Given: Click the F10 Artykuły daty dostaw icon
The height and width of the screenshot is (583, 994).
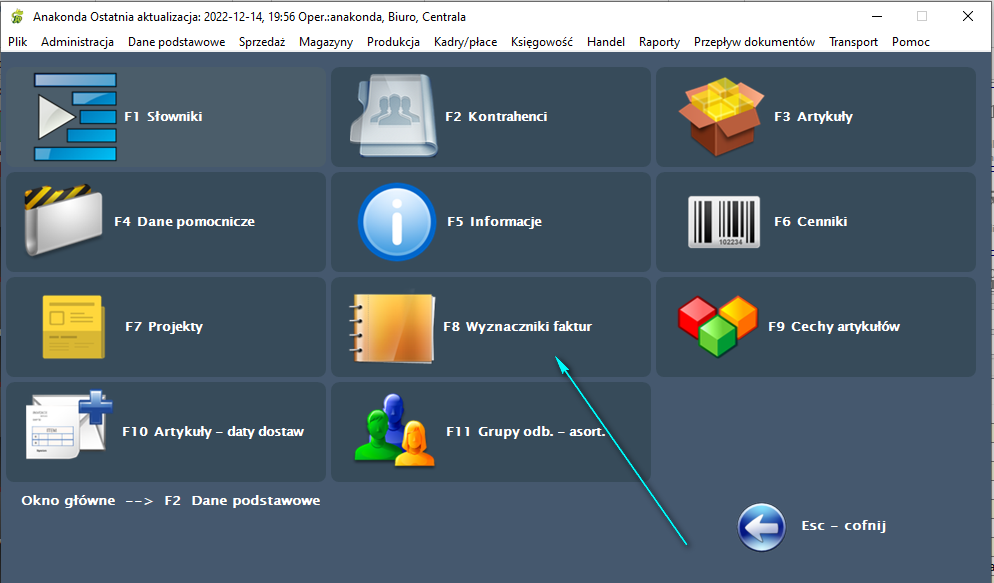Looking at the screenshot, I should tap(69, 425).
